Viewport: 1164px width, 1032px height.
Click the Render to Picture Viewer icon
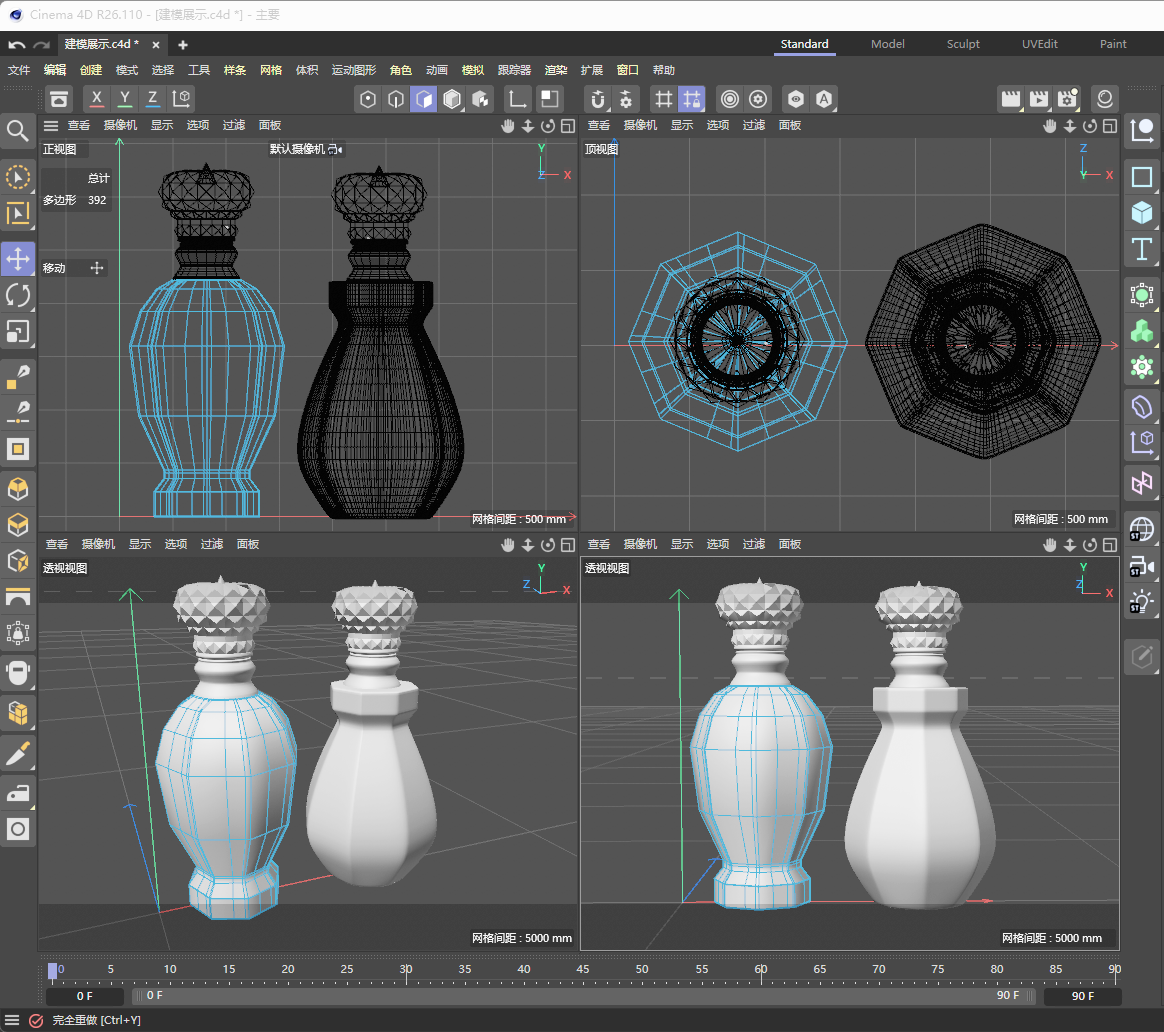click(1039, 99)
